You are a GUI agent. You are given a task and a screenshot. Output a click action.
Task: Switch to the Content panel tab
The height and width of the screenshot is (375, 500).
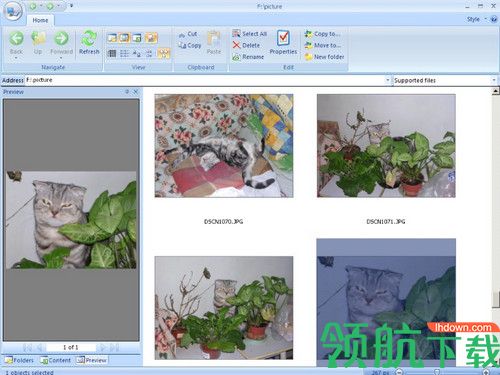55,360
